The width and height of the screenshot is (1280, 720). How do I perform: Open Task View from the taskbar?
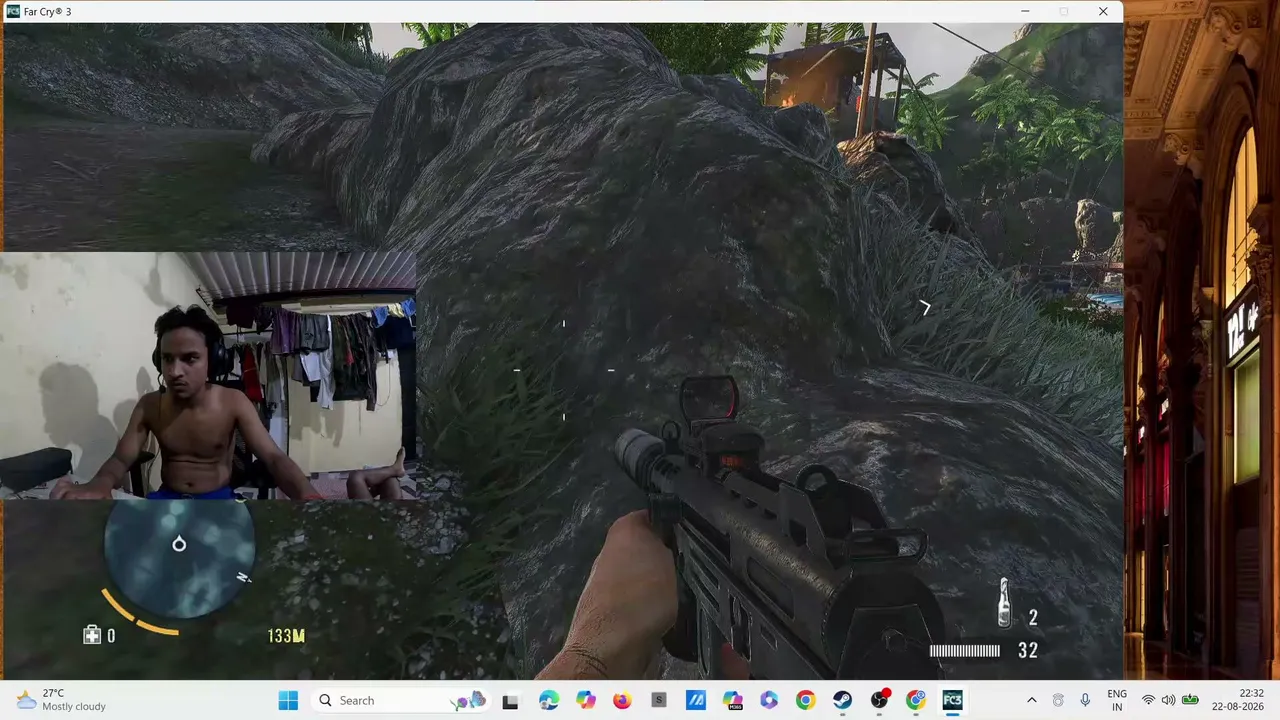click(x=510, y=700)
